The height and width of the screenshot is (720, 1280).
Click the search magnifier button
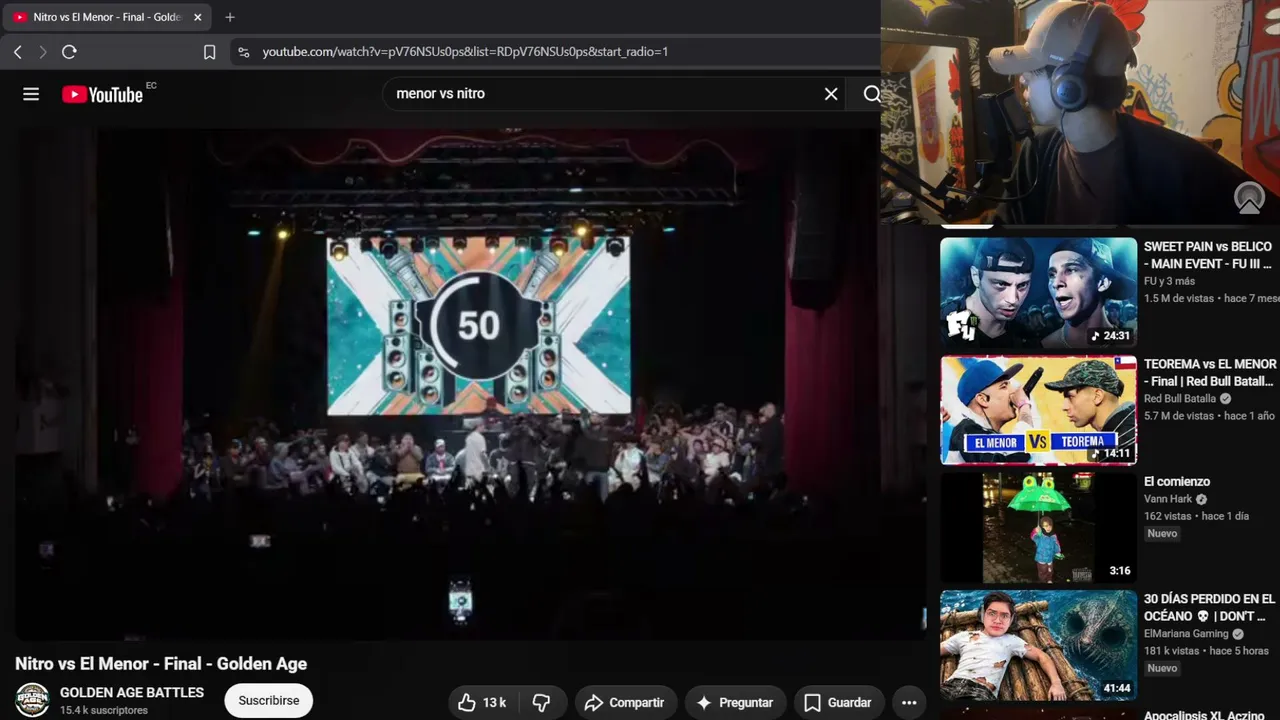click(x=871, y=94)
